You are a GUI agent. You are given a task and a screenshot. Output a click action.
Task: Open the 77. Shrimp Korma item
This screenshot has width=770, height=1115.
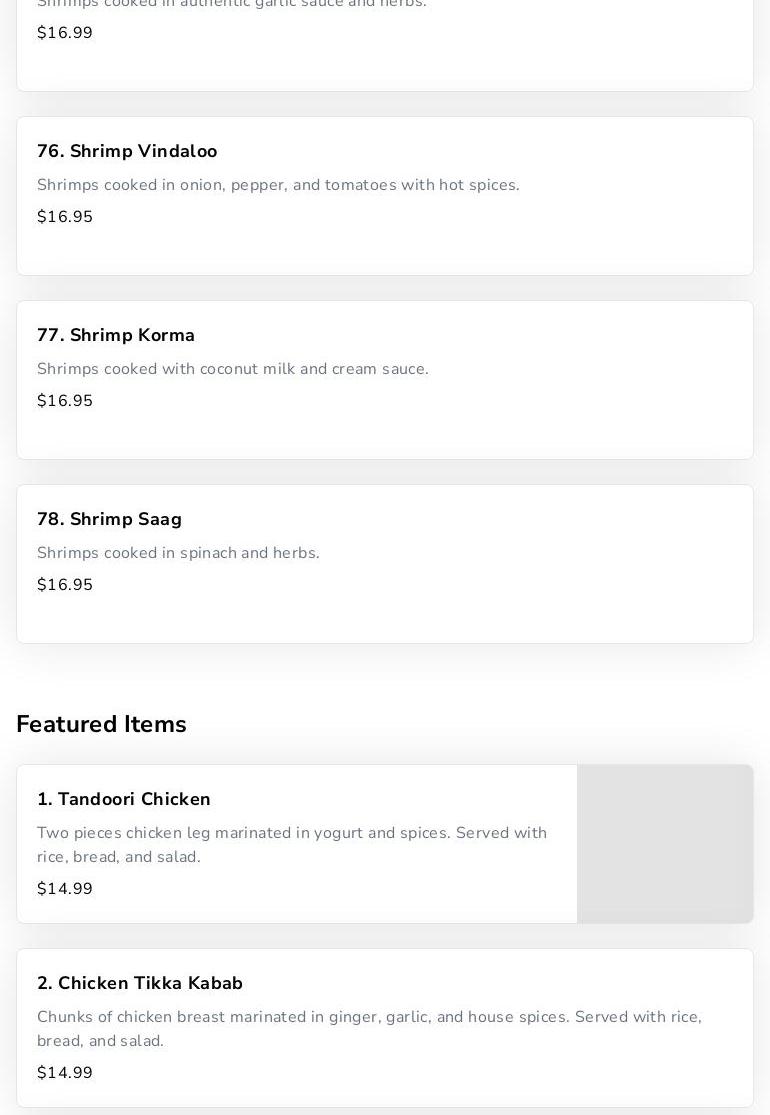click(x=116, y=335)
